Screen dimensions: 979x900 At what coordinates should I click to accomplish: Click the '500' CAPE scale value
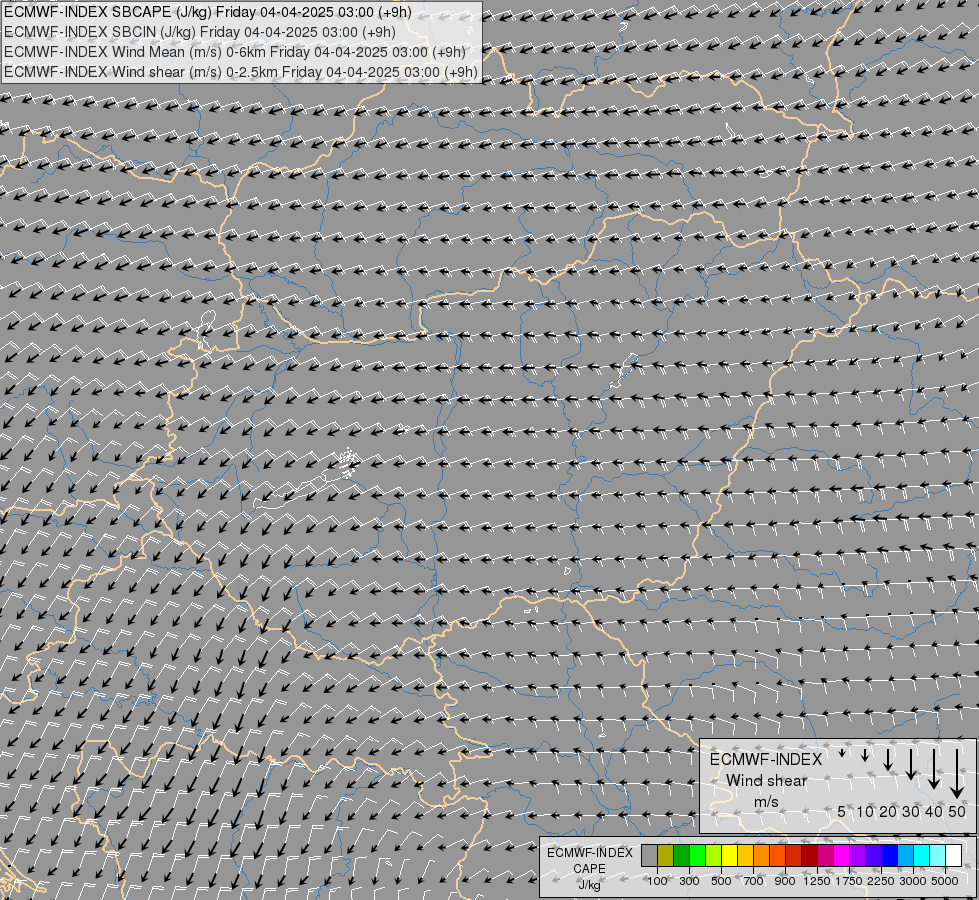coord(721,881)
